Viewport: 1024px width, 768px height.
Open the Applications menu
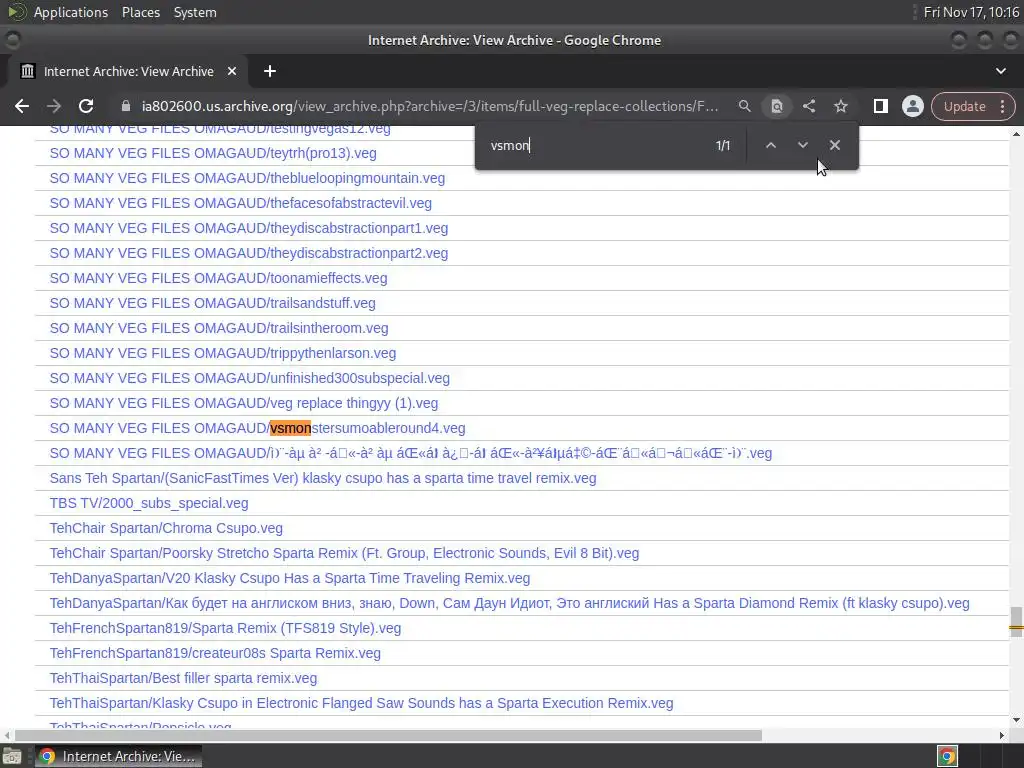(x=71, y=12)
